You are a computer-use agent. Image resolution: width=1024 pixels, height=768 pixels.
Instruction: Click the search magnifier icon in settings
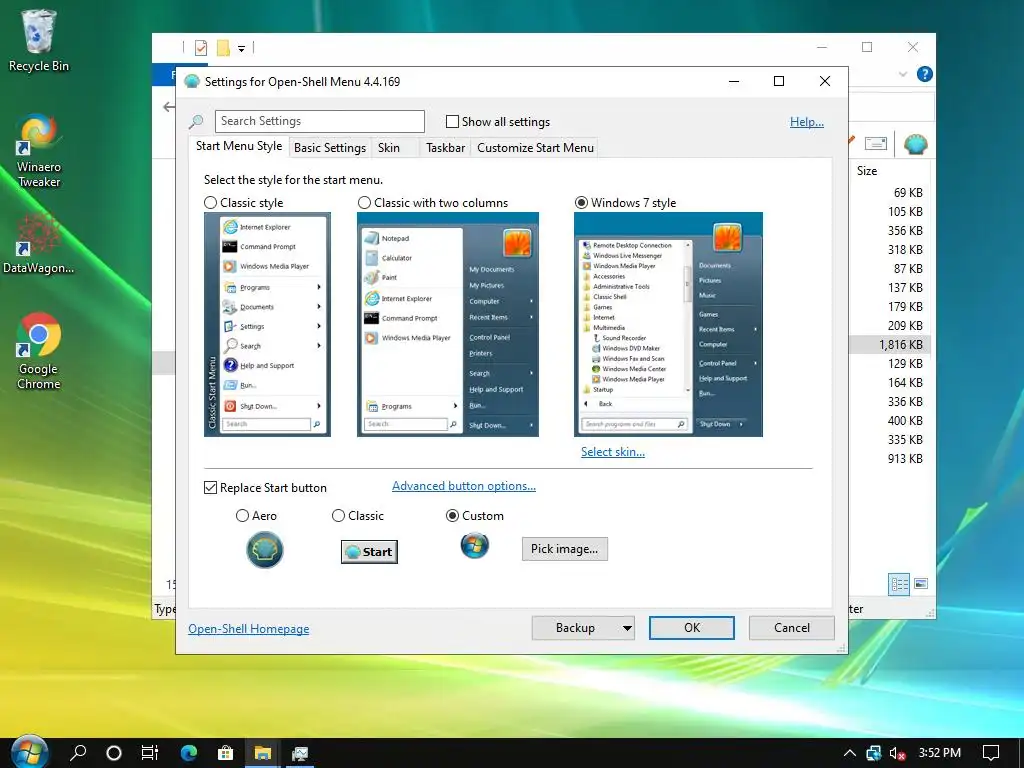click(x=196, y=121)
